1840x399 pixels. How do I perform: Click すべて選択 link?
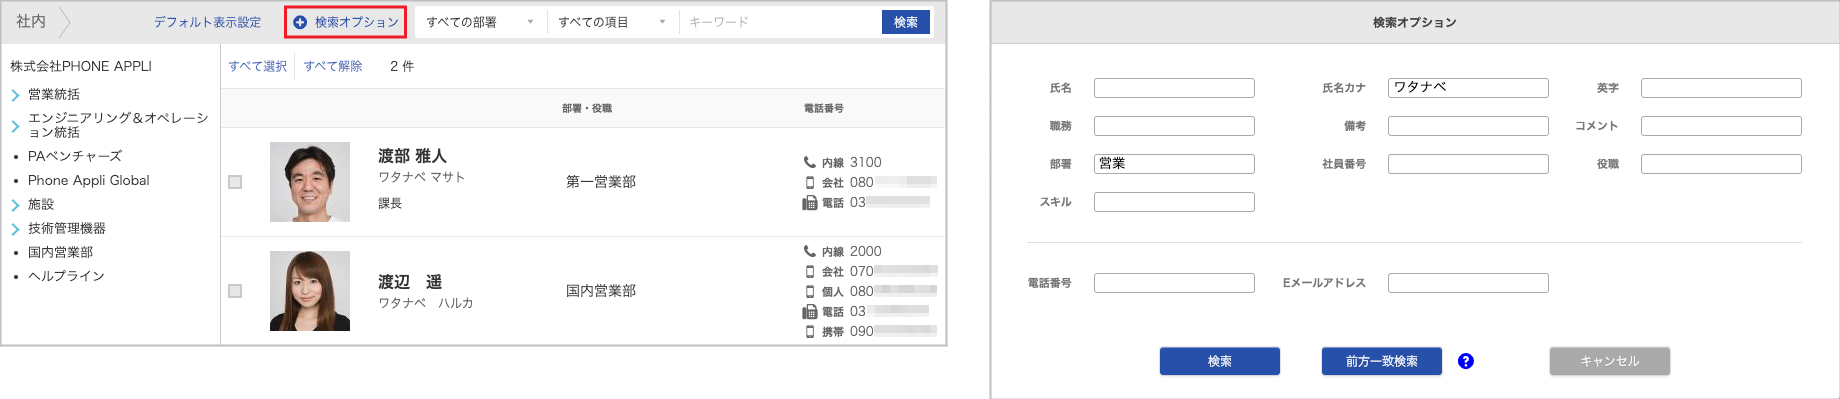click(x=257, y=66)
